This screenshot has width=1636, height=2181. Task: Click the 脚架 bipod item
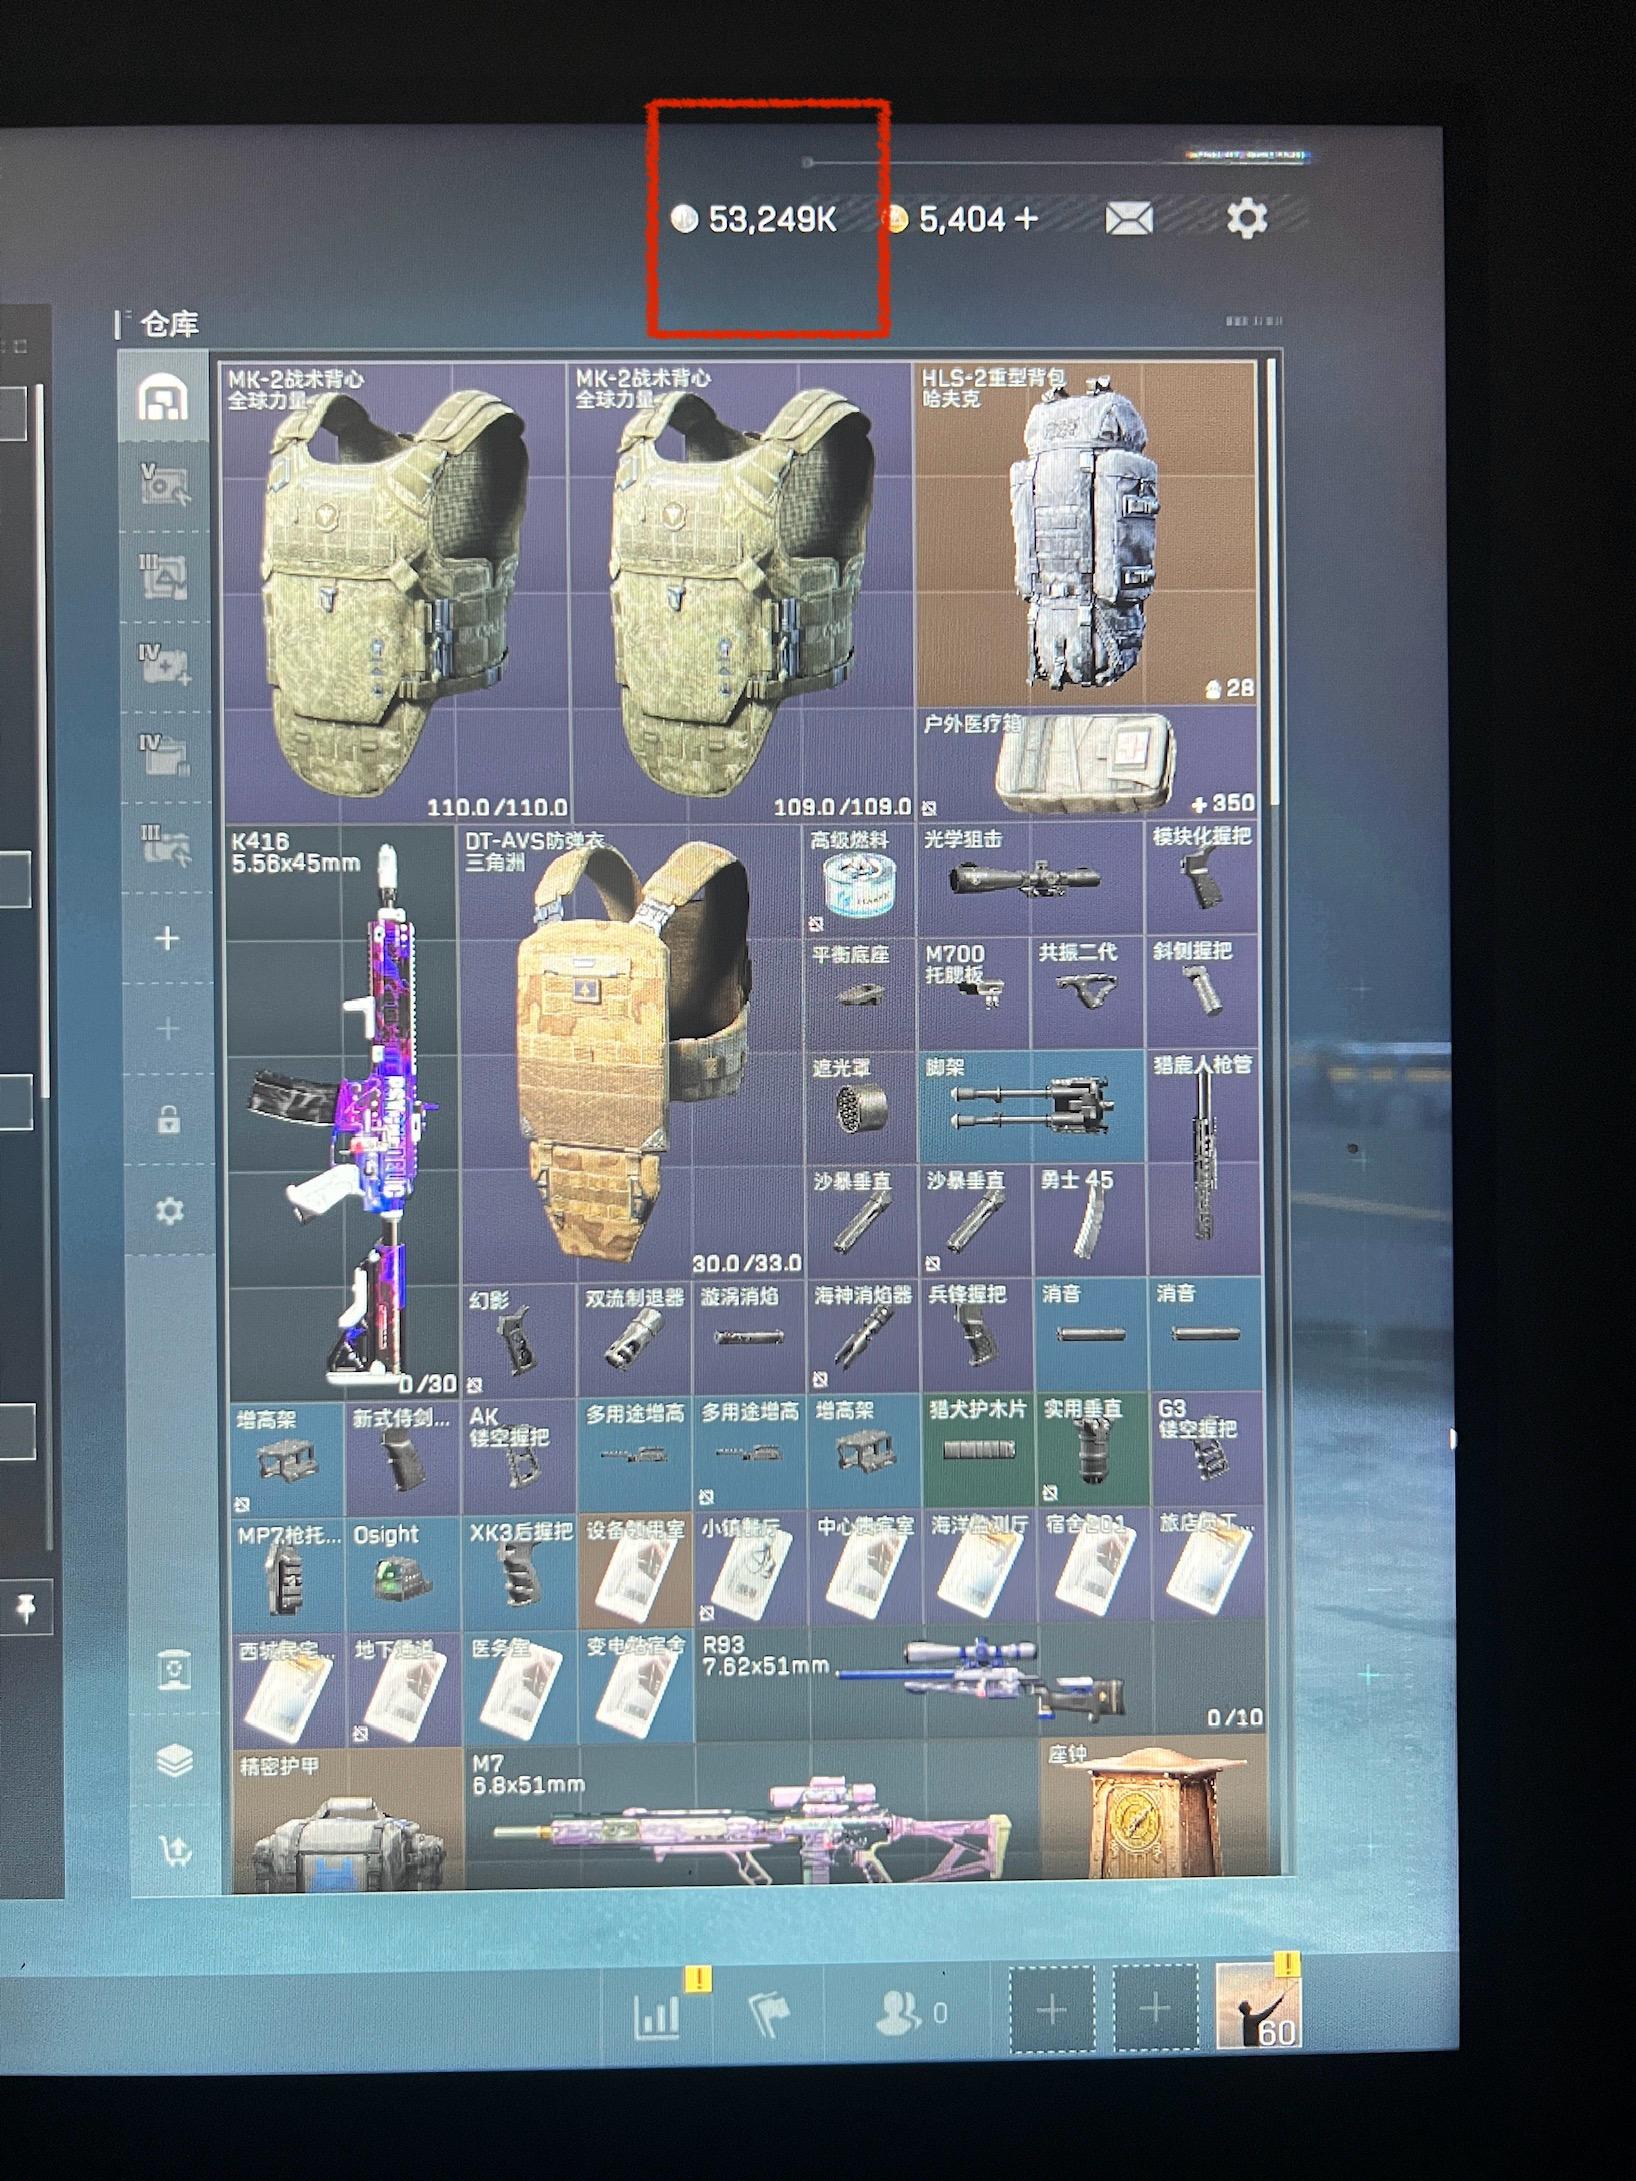coord(1030,1106)
